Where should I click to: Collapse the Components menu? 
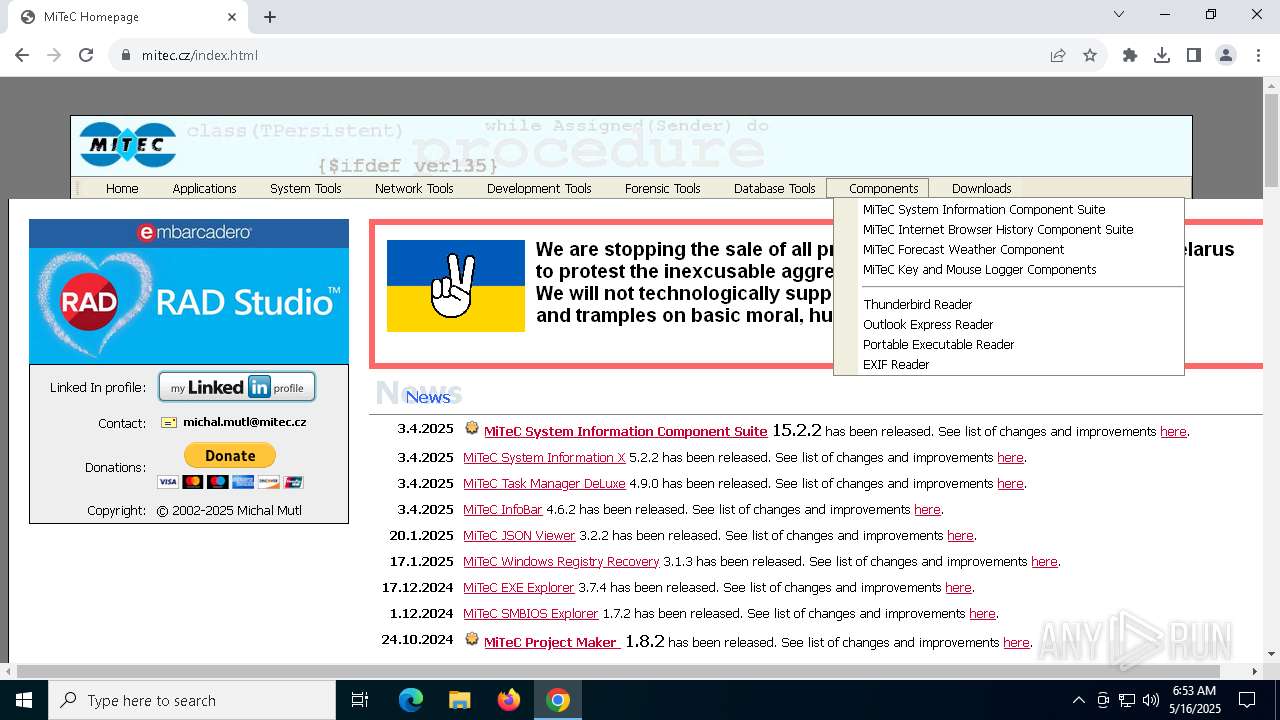coord(878,188)
